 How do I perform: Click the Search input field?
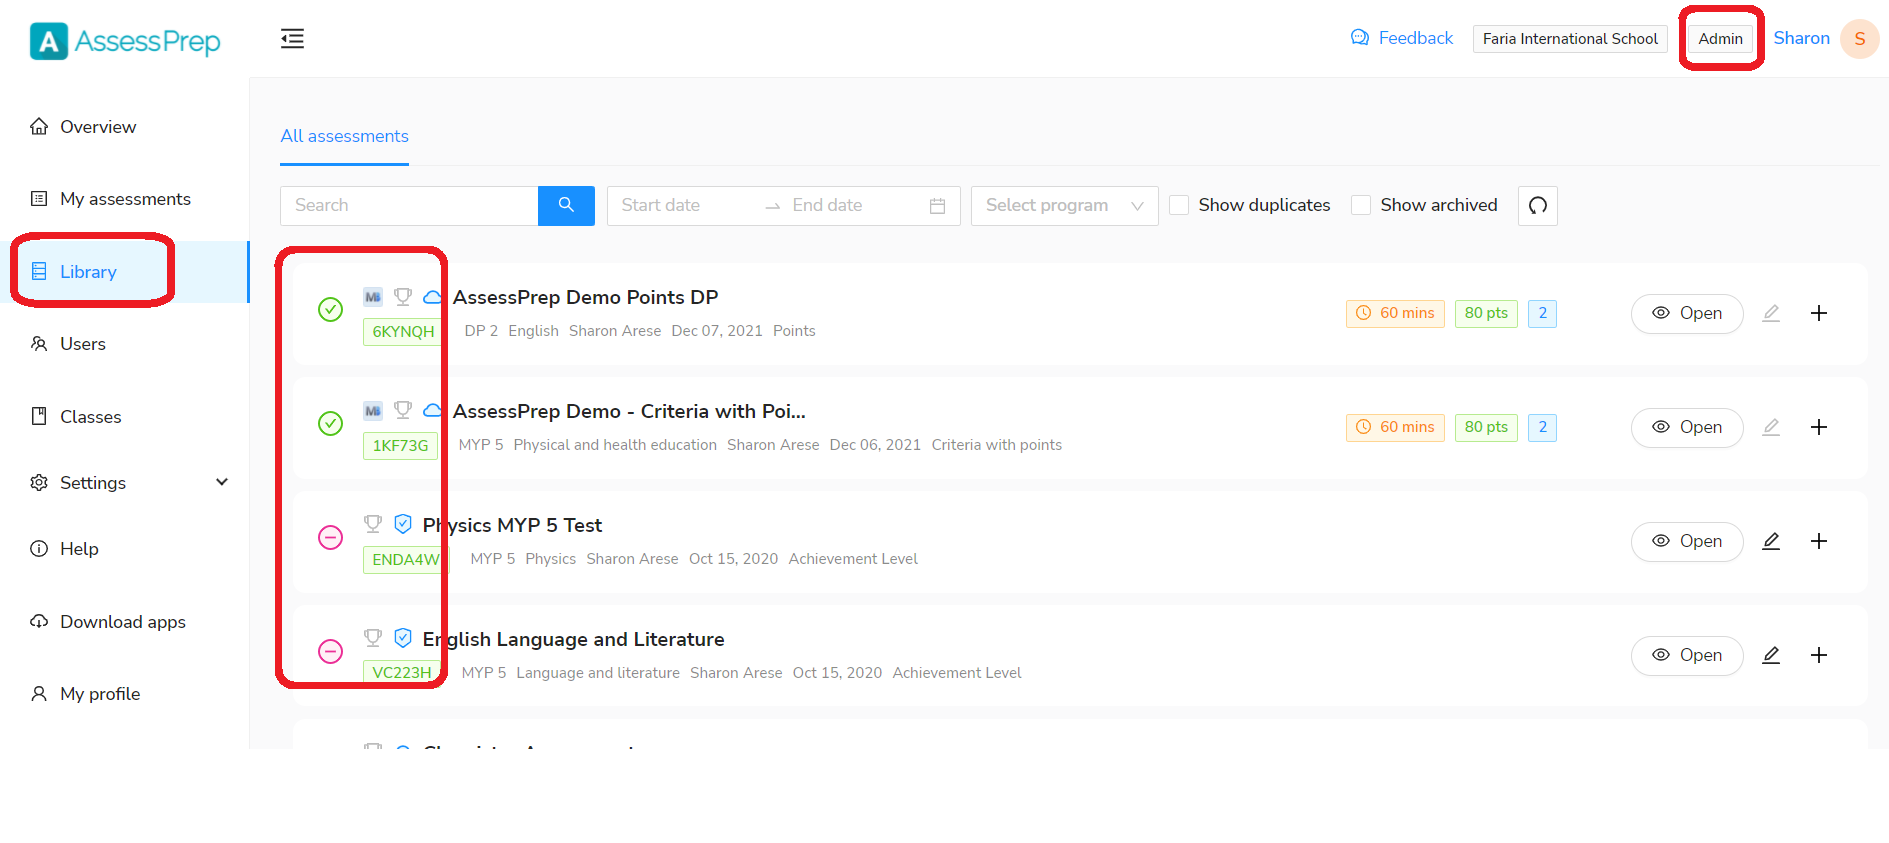[409, 206]
